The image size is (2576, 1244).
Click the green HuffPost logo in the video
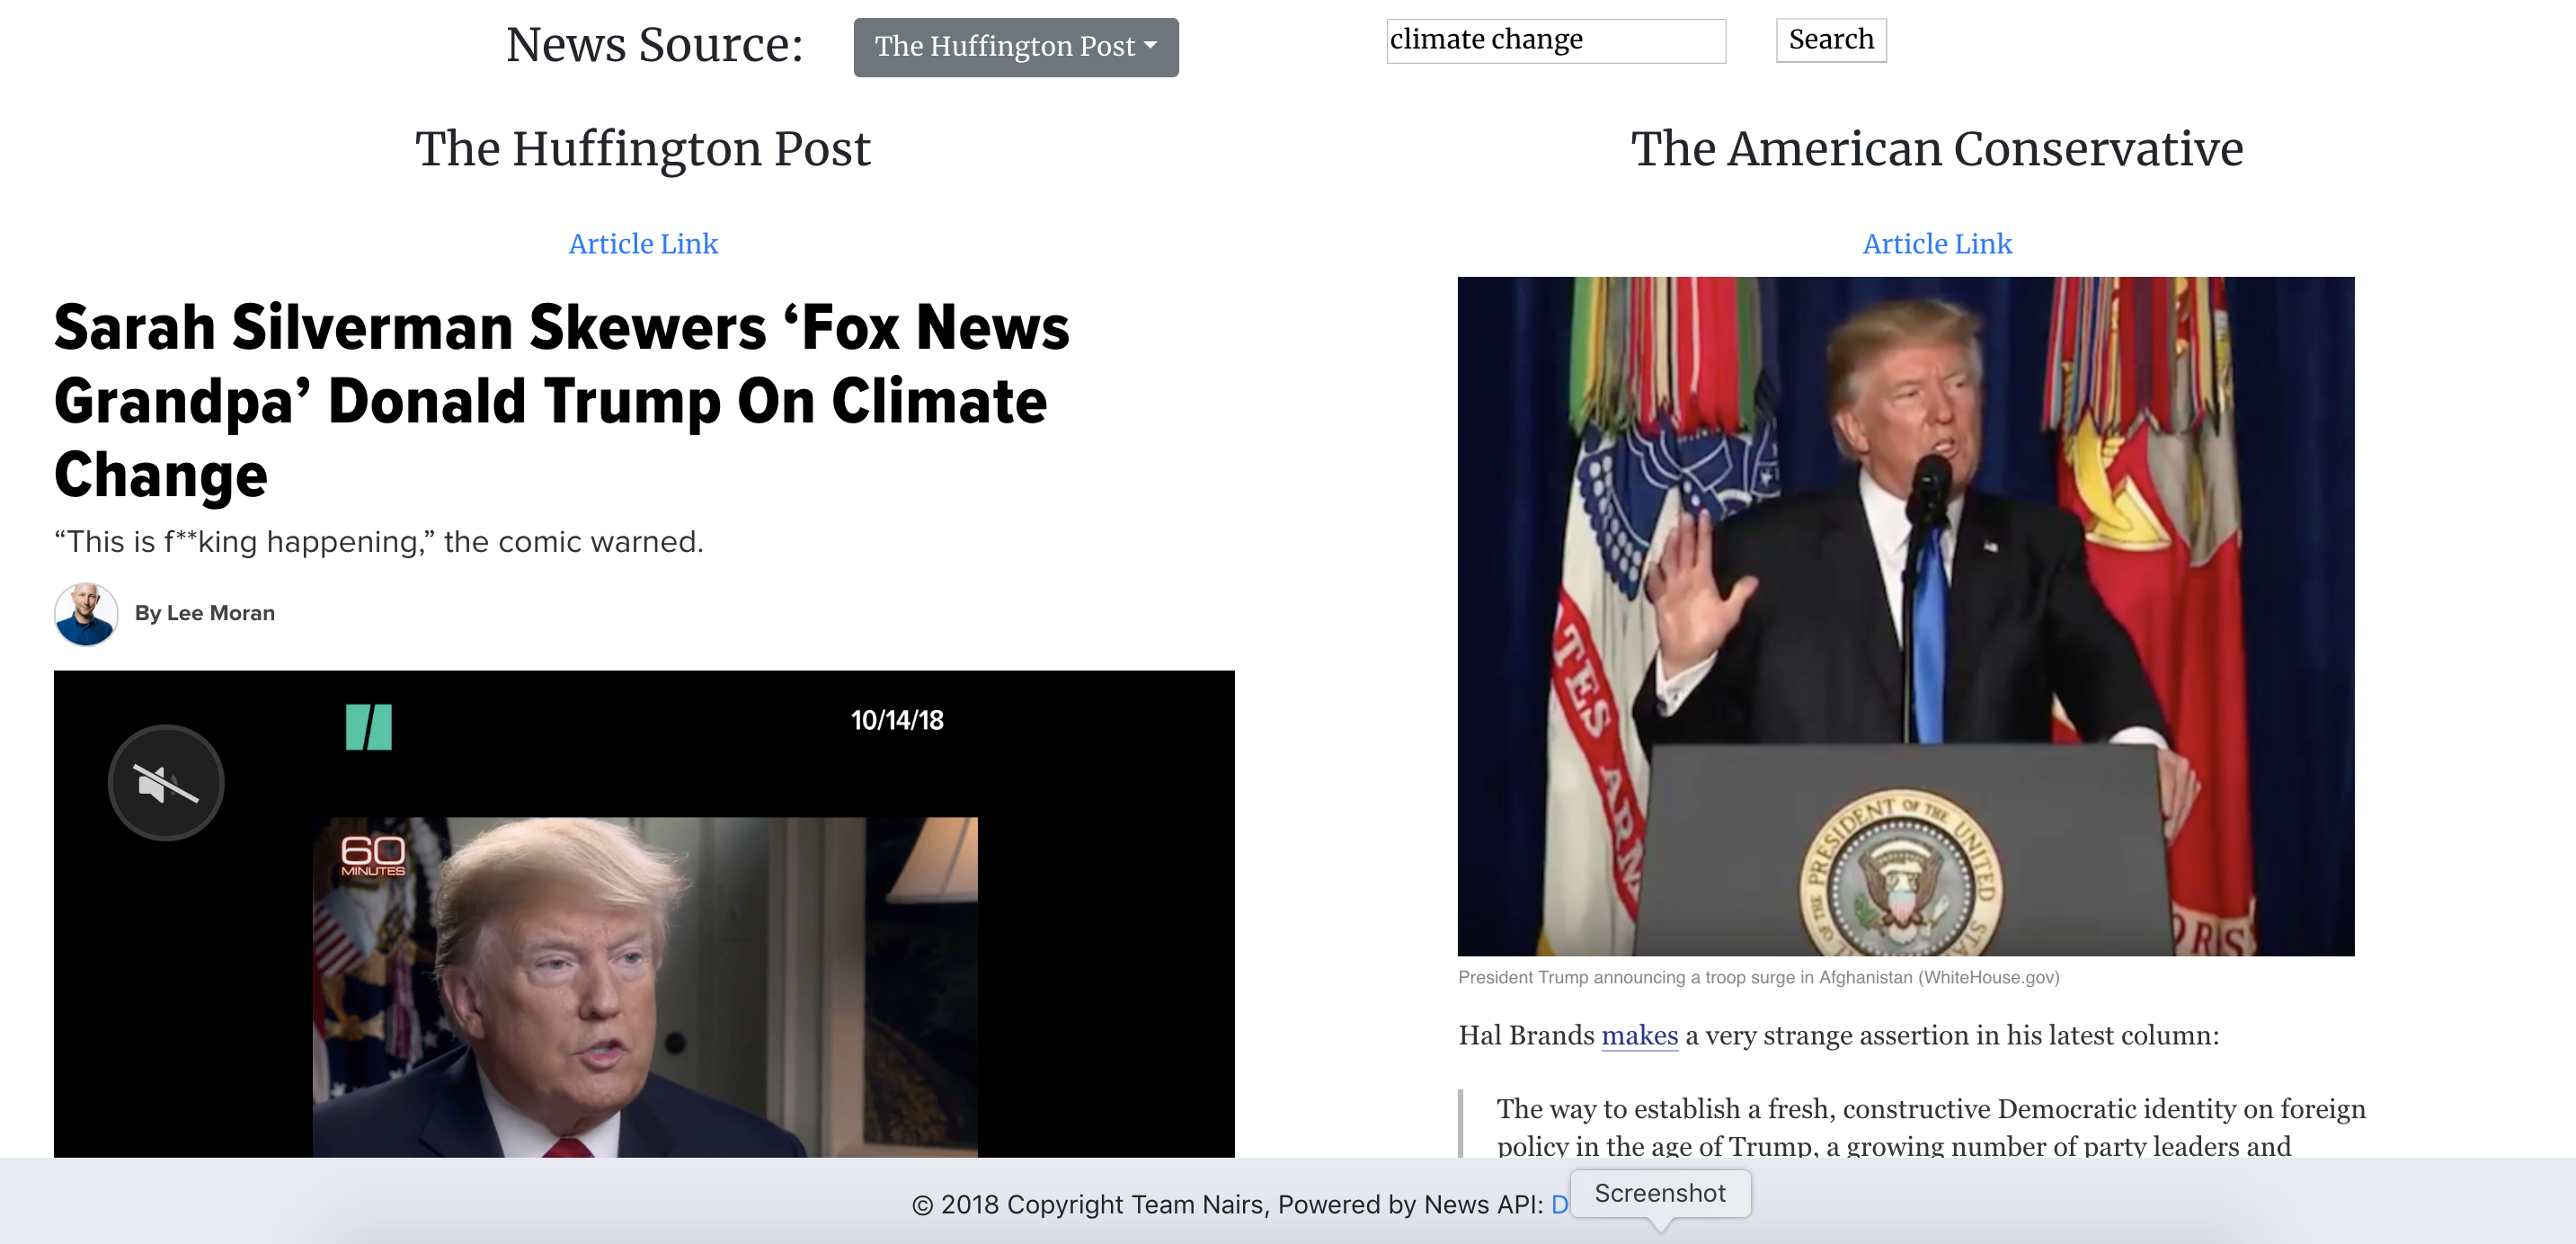click(368, 727)
